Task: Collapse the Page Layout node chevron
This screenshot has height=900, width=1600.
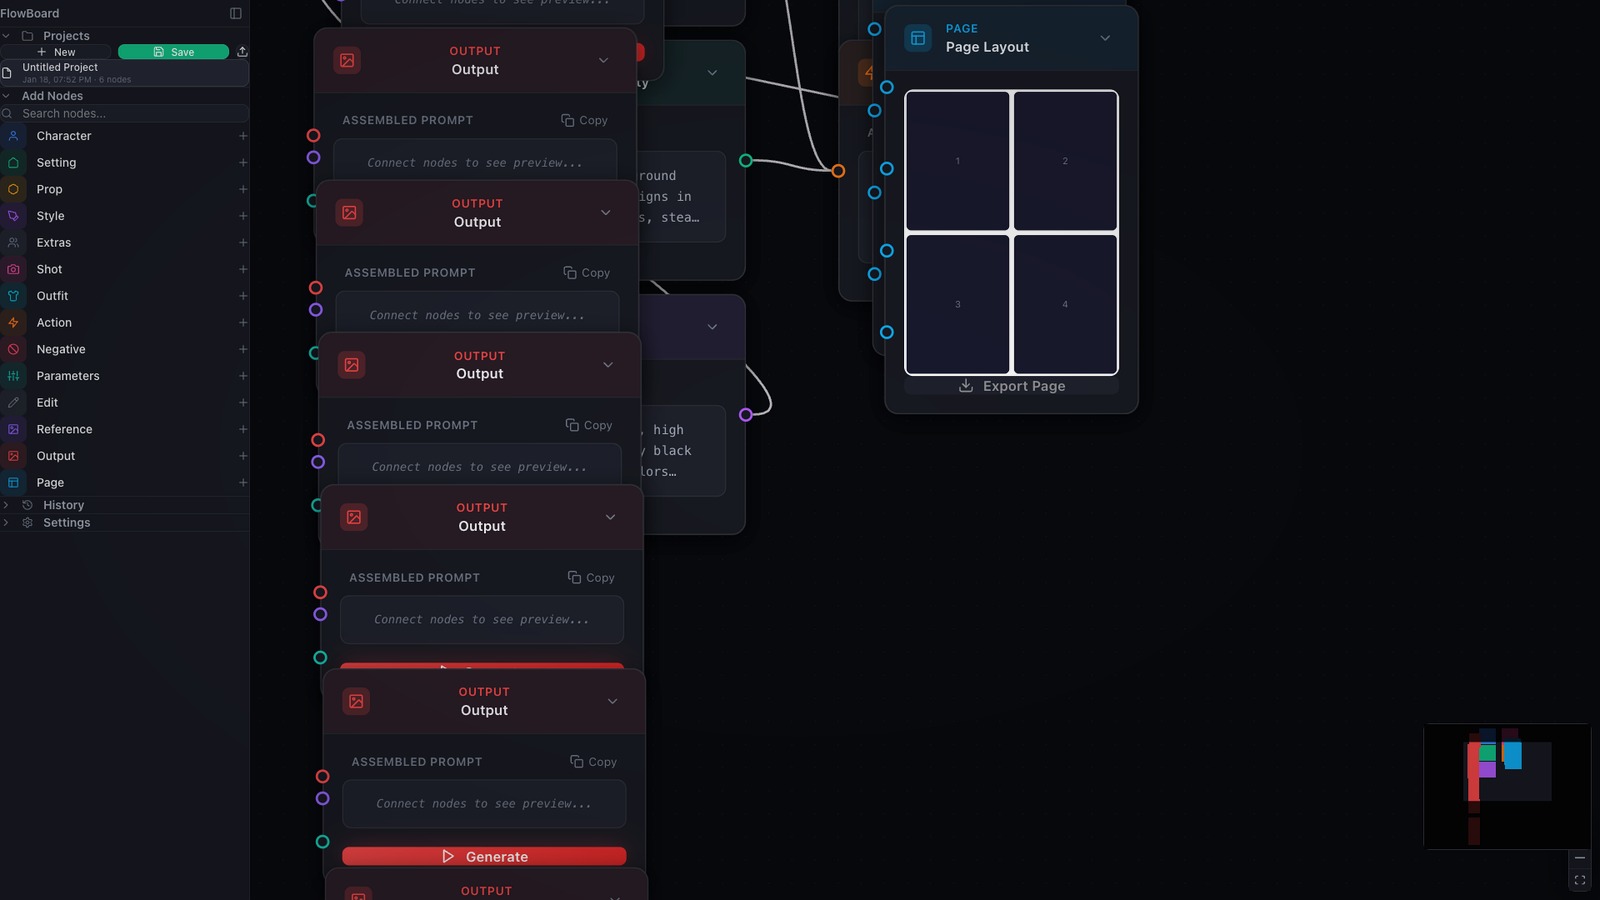Action: click(x=1105, y=38)
